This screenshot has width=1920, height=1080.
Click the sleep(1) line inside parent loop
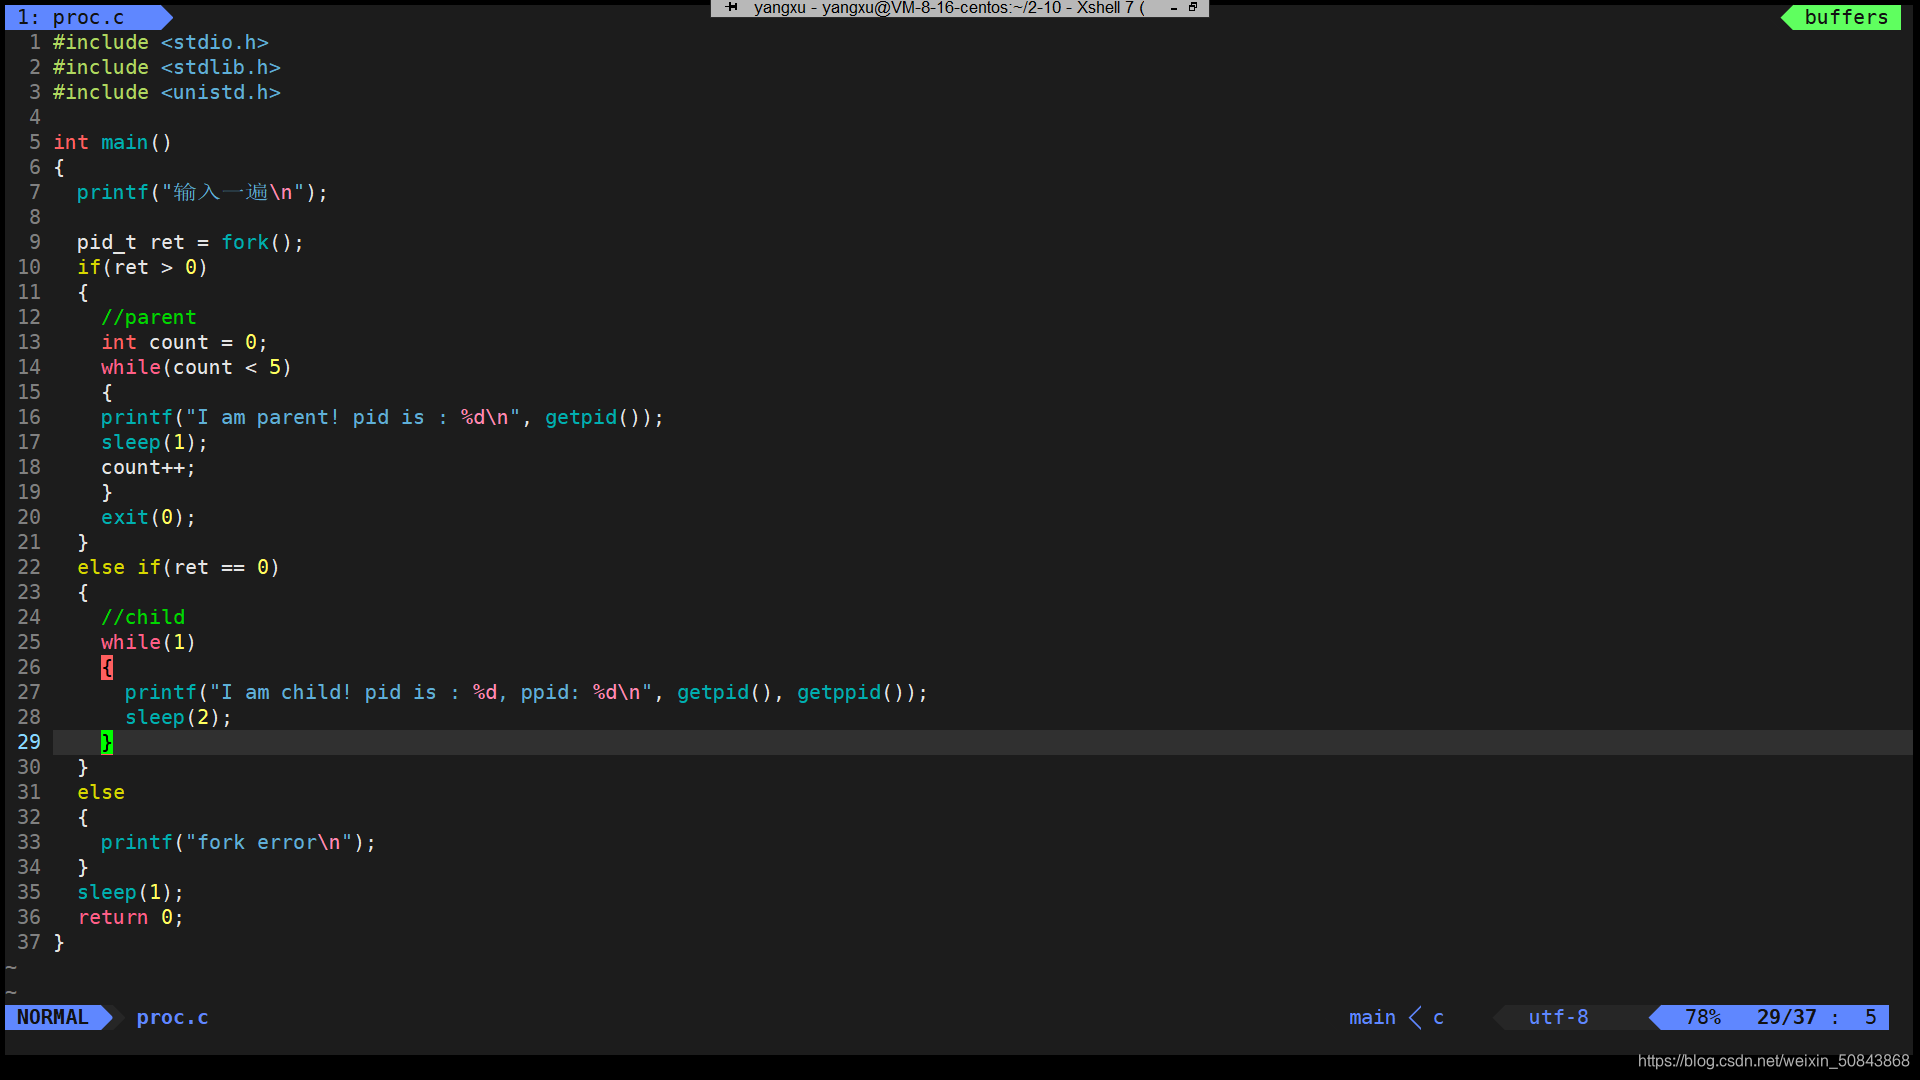click(x=154, y=442)
